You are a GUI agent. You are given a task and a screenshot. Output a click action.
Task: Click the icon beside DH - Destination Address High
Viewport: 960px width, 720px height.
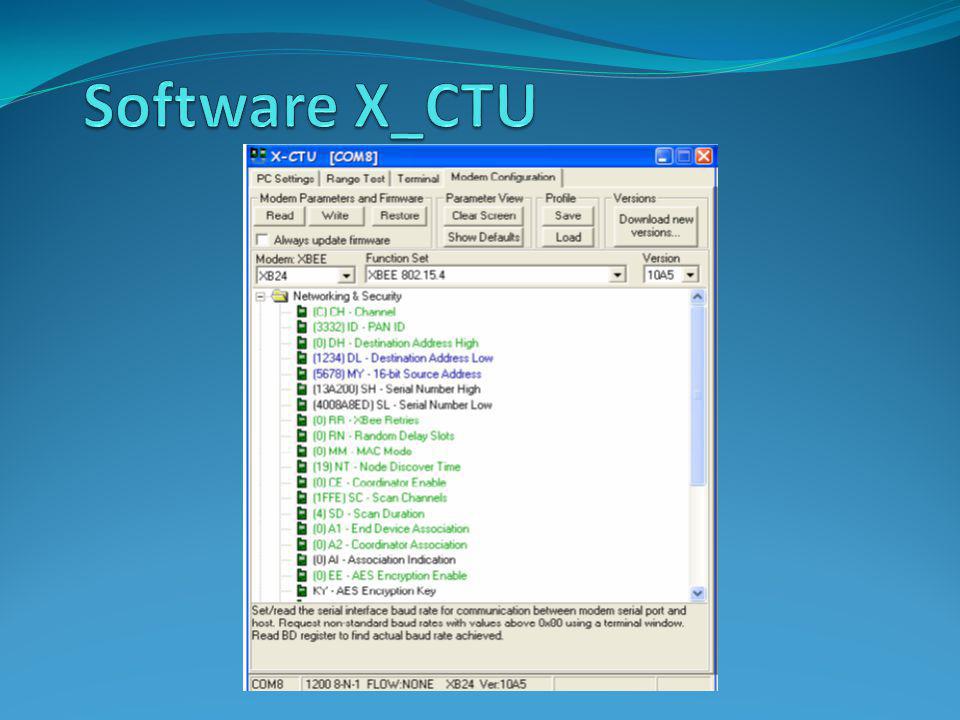pyautogui.click(x=301, y=343)
